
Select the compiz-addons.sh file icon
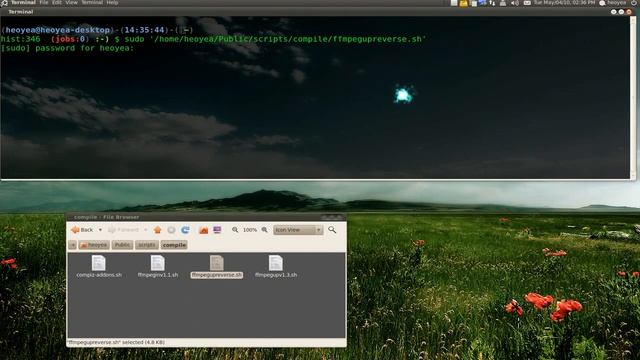[x=99, y=263]
